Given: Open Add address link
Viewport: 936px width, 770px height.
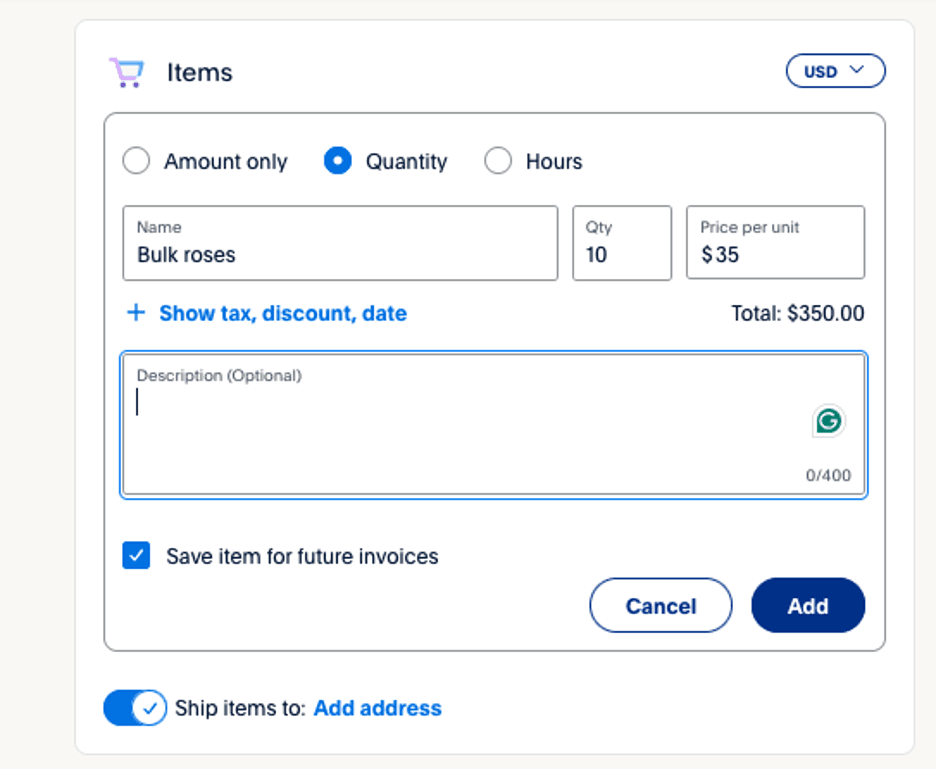Looking at the screenshot, I should [x=377, y=708].
